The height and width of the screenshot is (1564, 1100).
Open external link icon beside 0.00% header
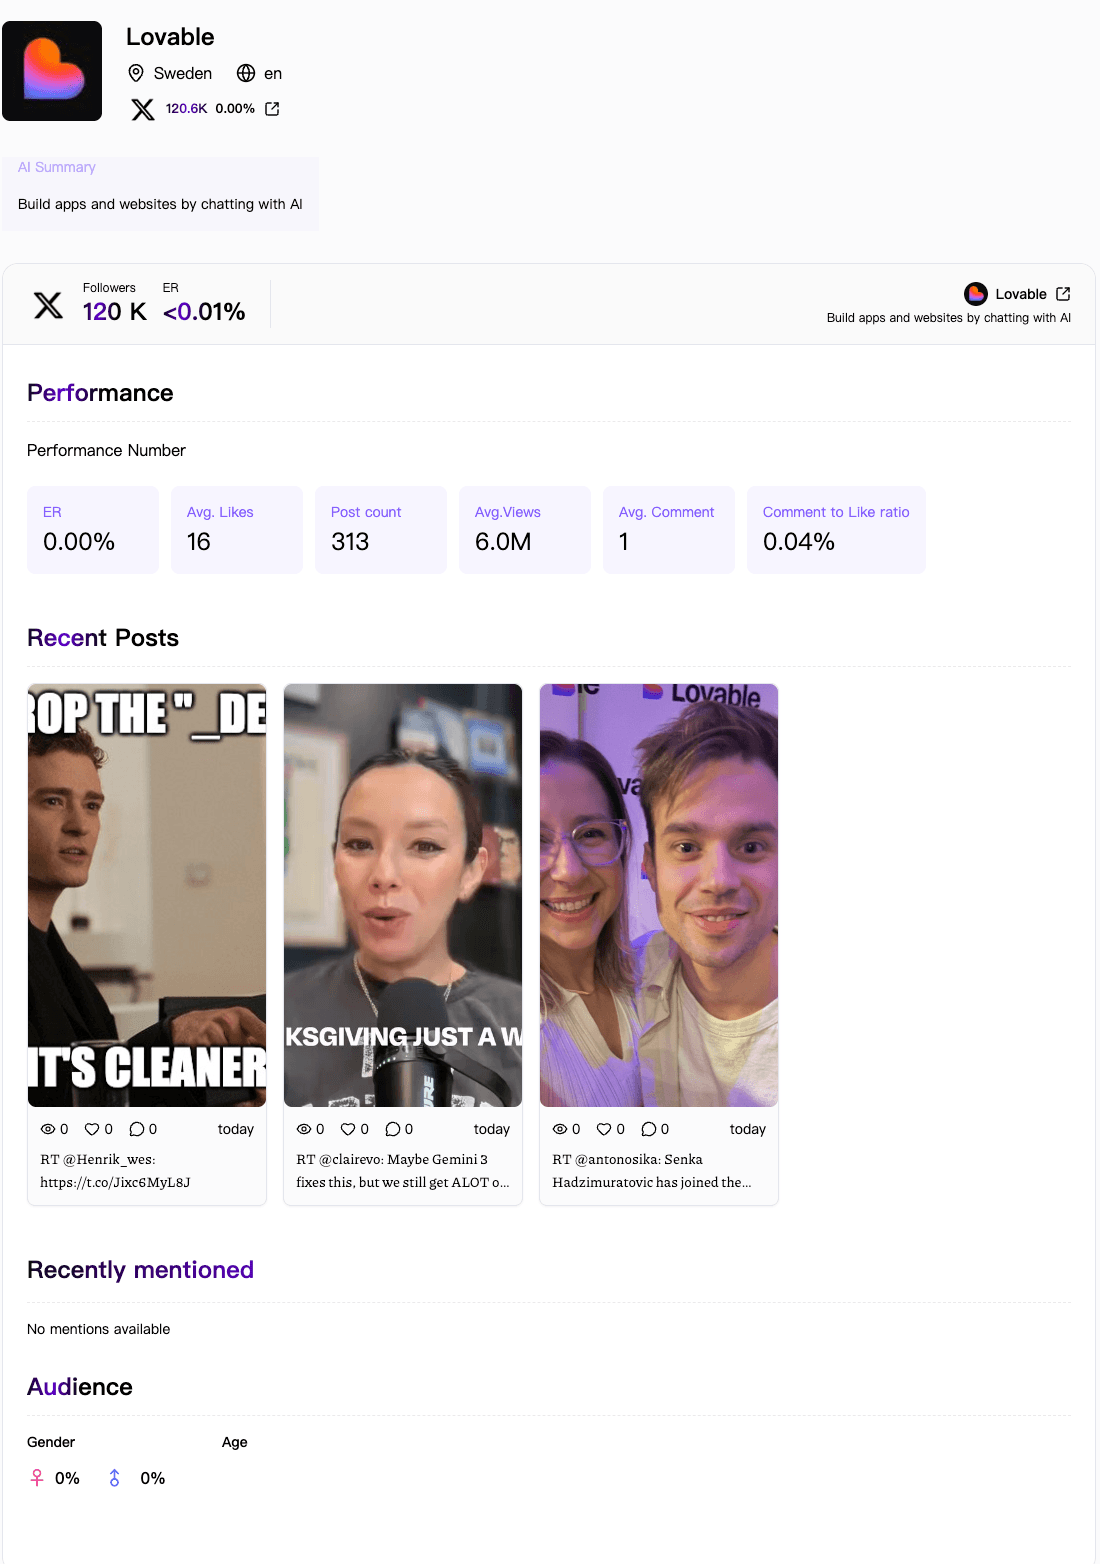tap(272, 109)
